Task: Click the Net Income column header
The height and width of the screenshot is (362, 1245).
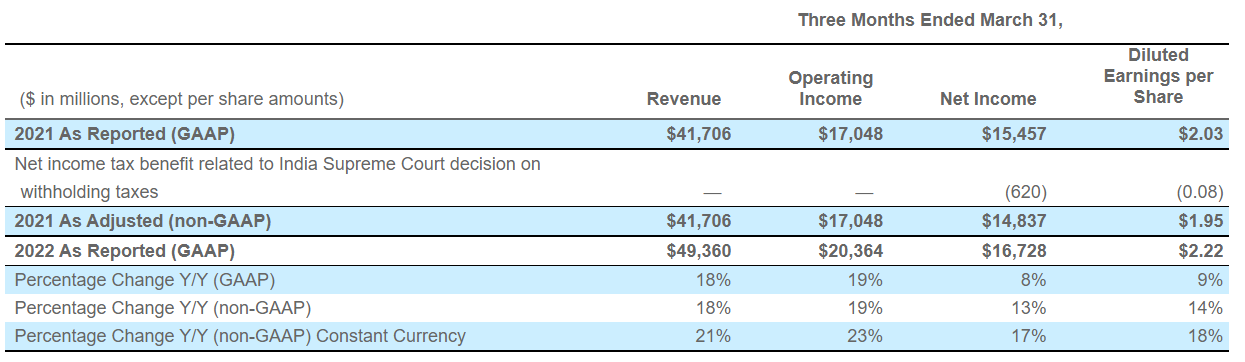Action: 988,99
